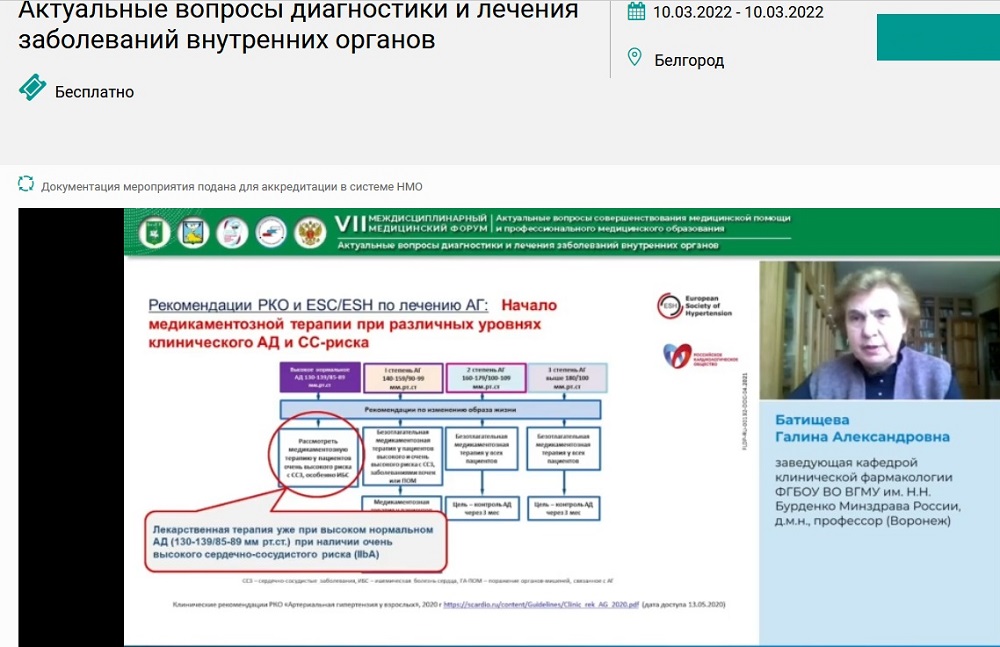Screen dimensions: 1000x647
Task: Select the event date 10.03.2022 text
Action: coord(738,13)
